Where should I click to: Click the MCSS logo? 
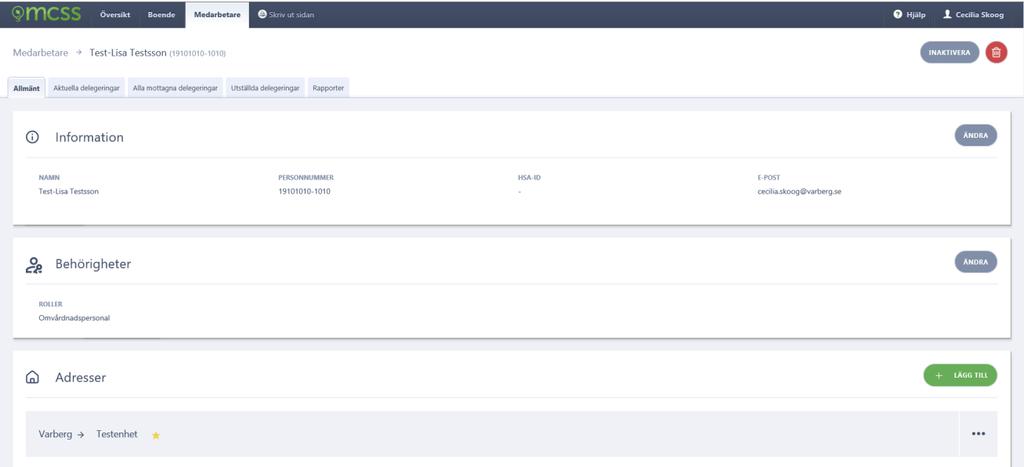[46, 14]
